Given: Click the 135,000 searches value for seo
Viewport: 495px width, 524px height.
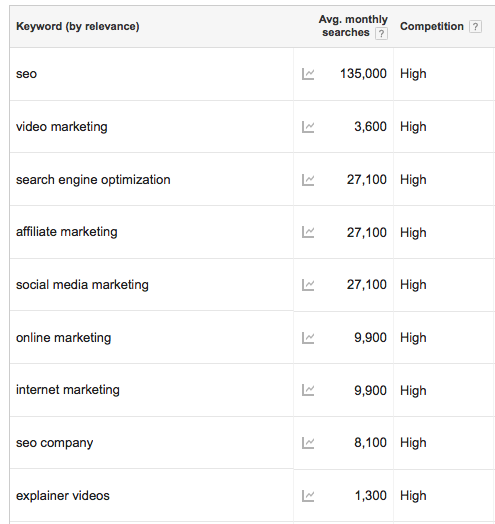Looking at the screenshot, I should coord(363,74).
